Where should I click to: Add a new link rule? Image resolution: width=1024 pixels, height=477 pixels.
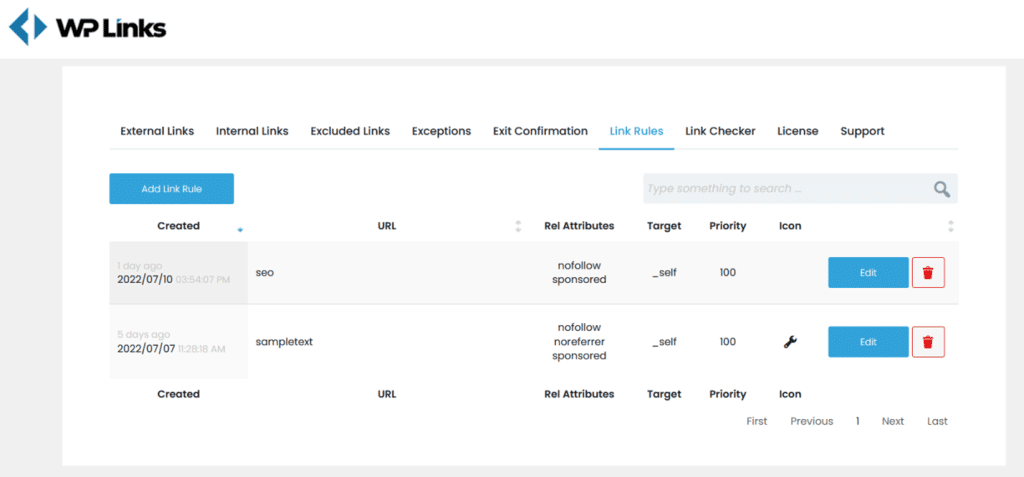tap(172, 189)
